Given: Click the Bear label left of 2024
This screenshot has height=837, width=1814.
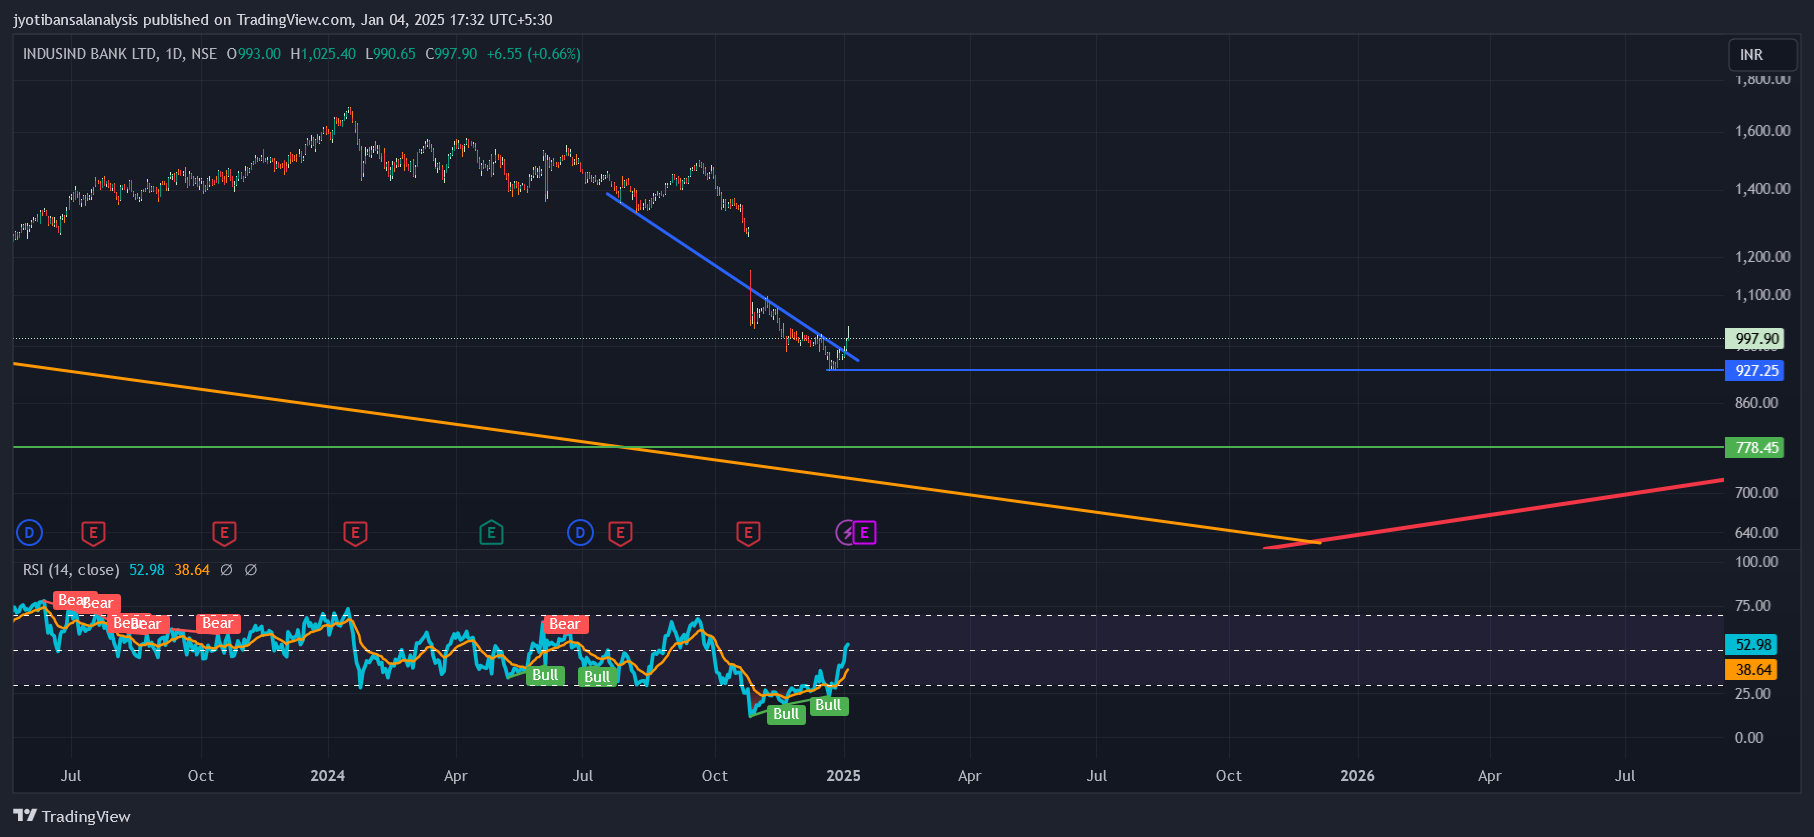Looking at the screenshot, I should pyautogui.click(x=218, y=623).
